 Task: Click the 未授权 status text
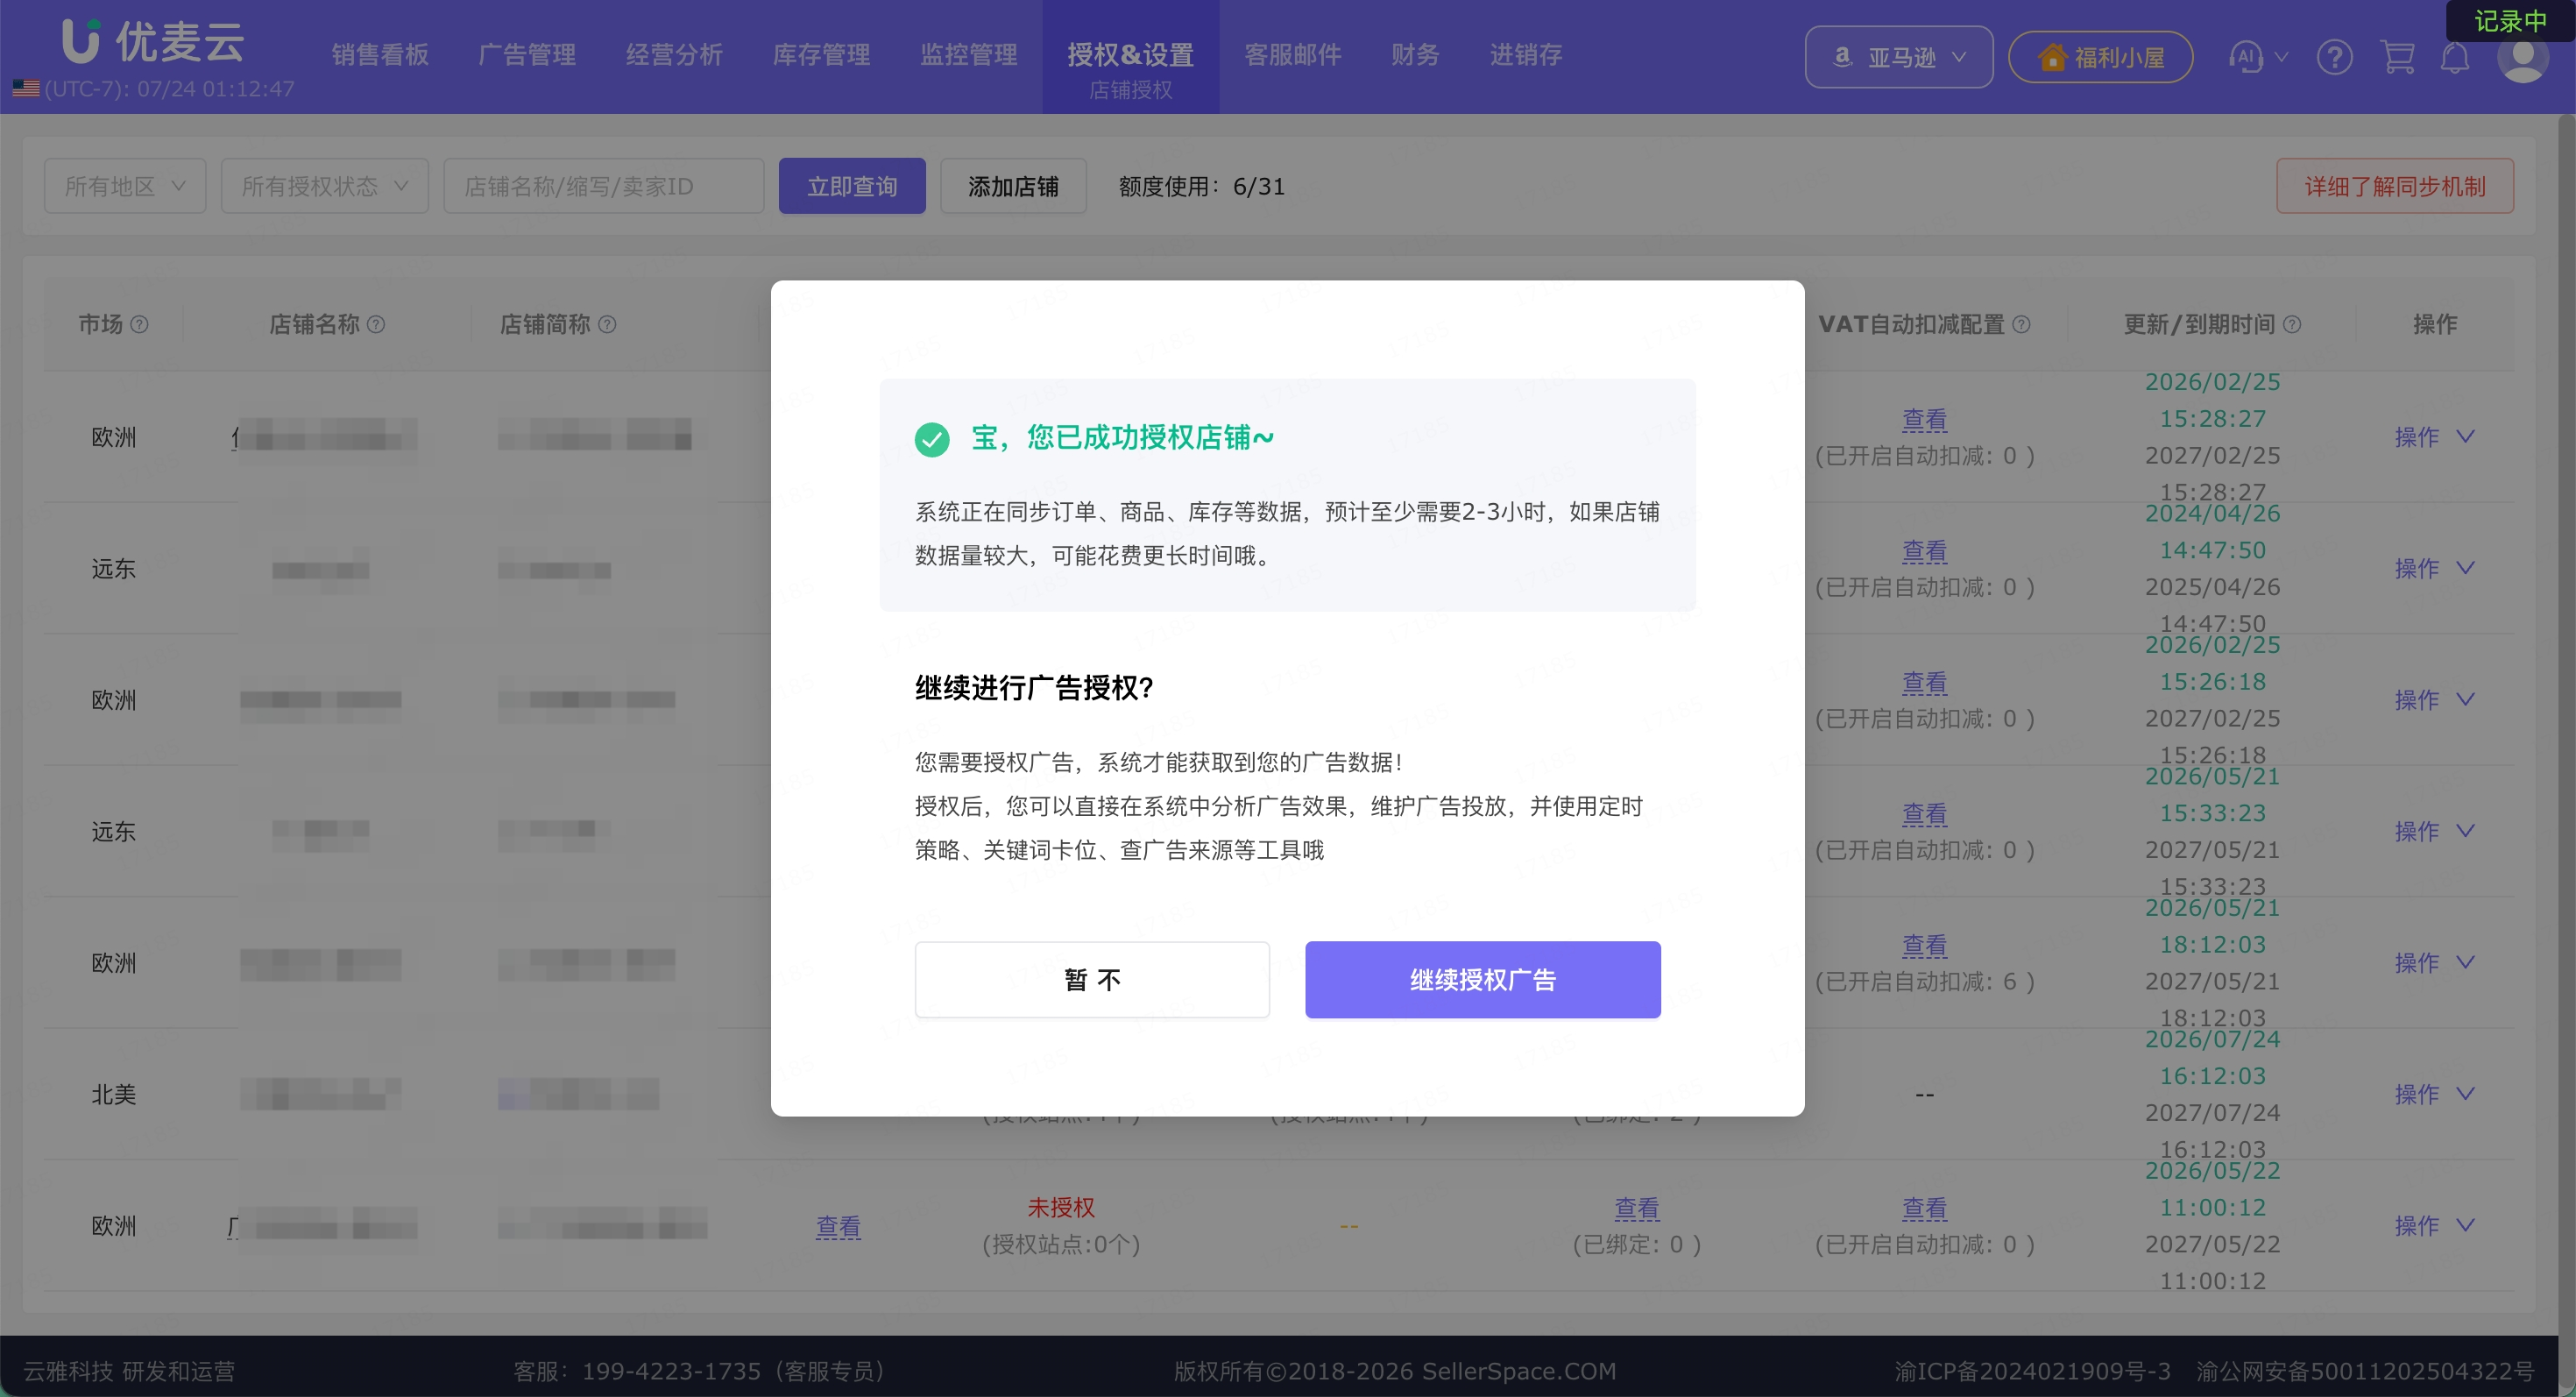[x=1061, y=1208]
